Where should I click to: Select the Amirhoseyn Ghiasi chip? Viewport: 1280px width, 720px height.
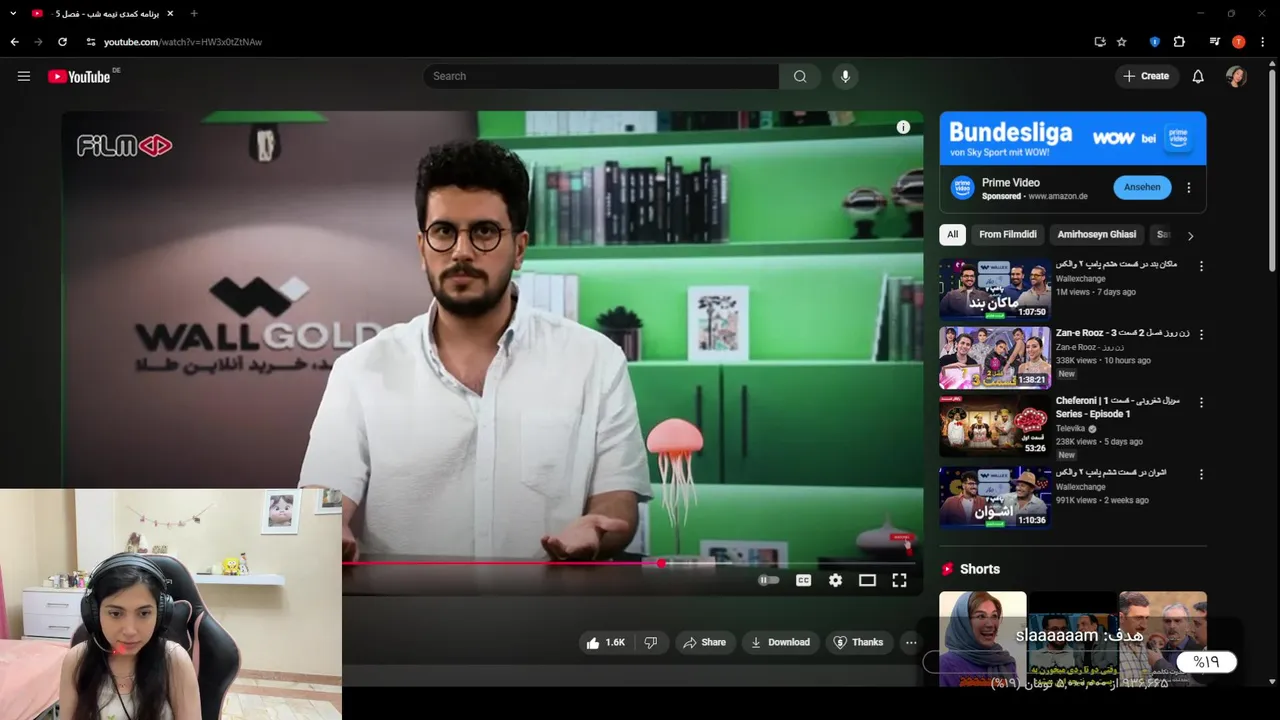[x=1097, y=234]
